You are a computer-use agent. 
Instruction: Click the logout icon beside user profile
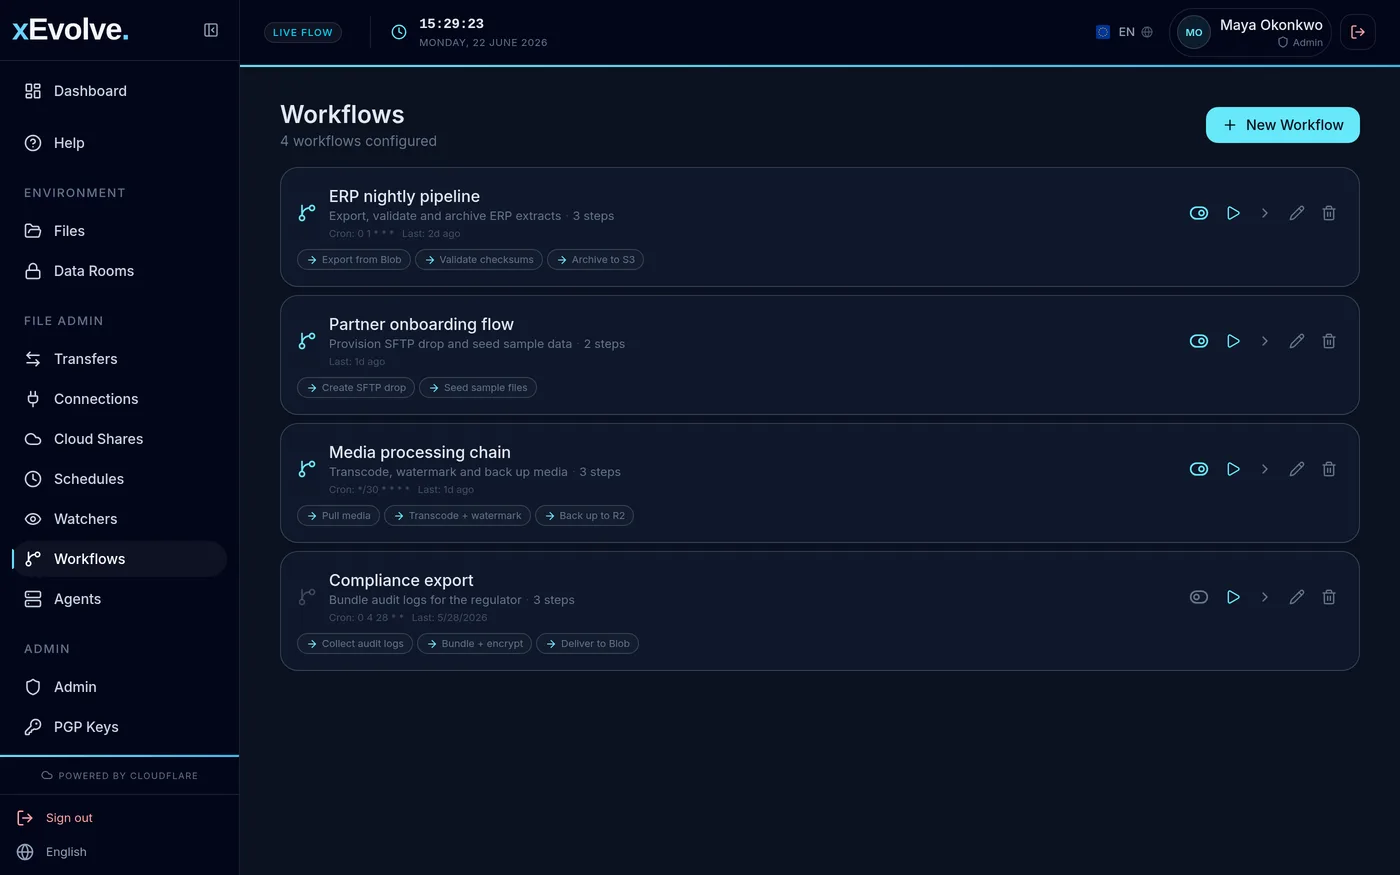click(x=1358, y=32)
